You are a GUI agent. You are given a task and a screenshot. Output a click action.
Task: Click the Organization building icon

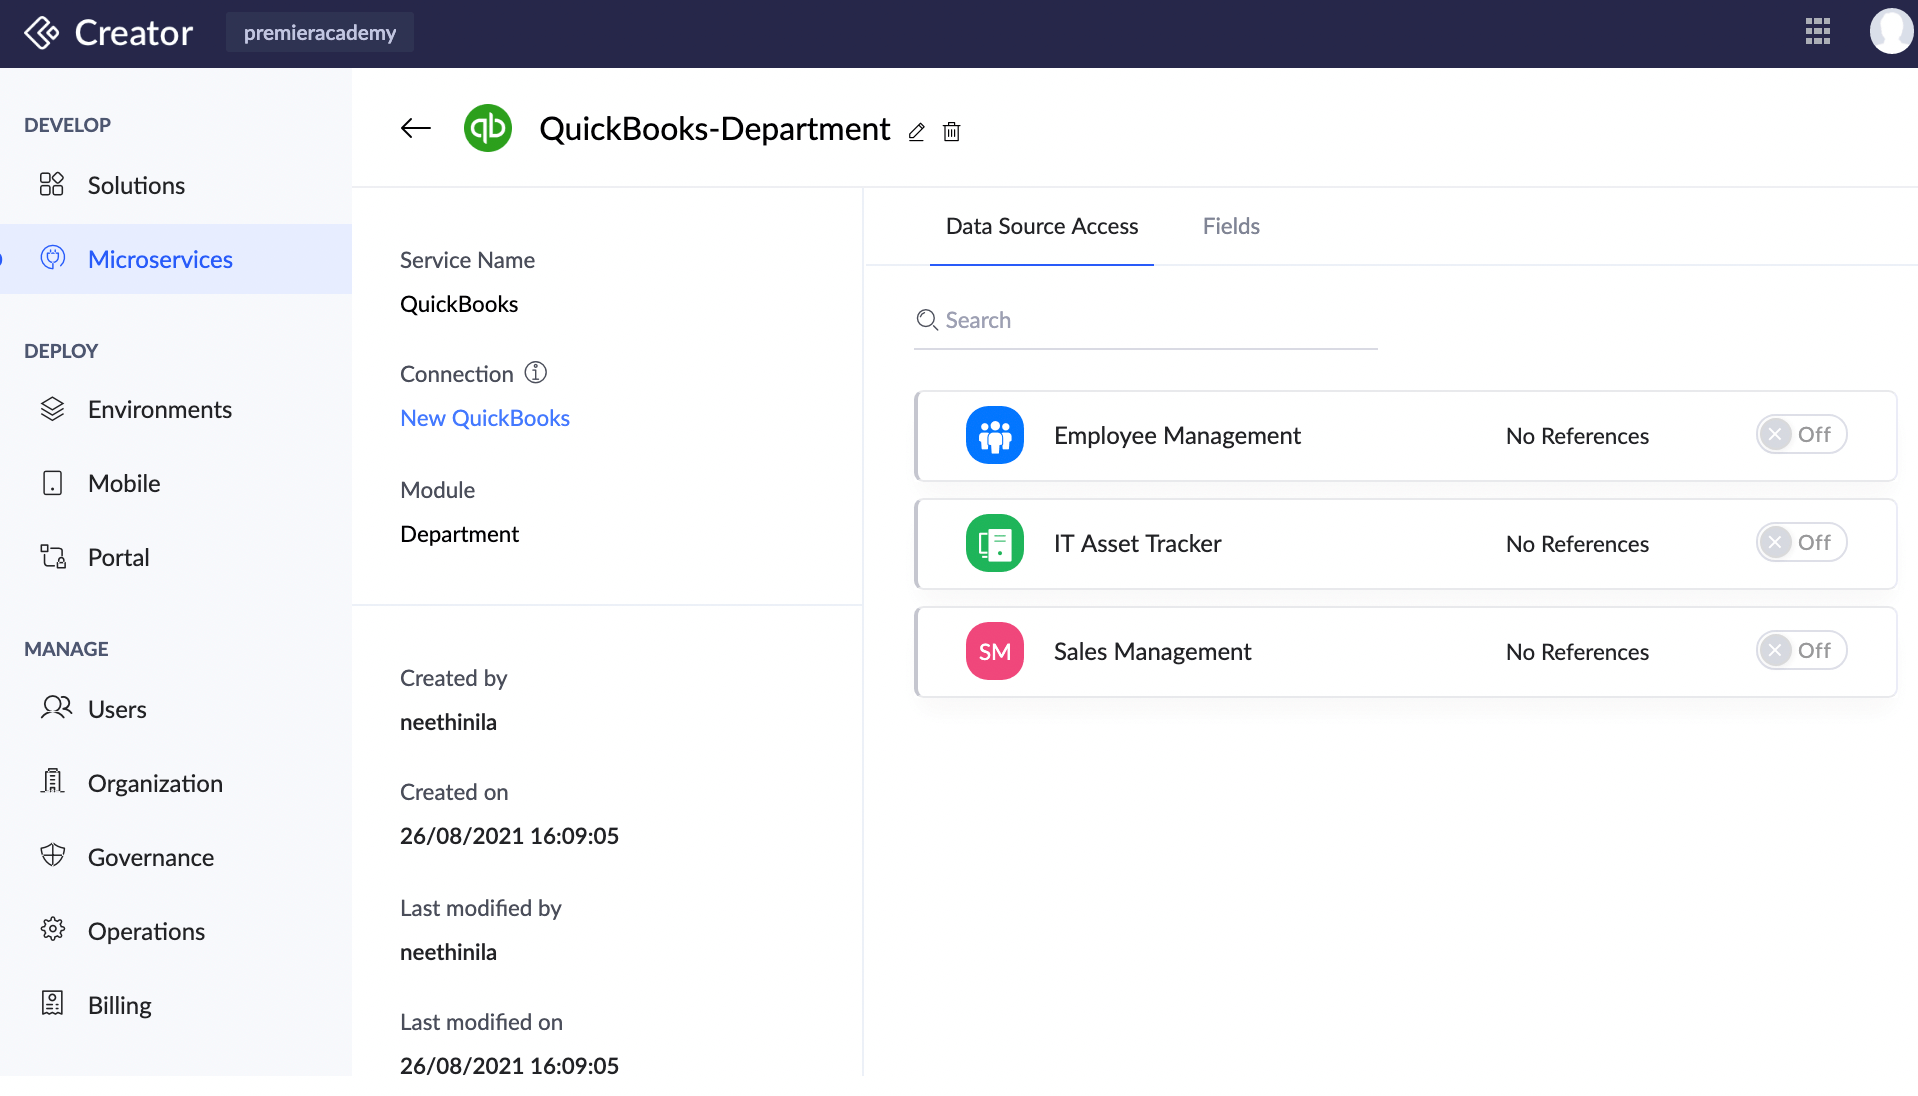coord(52,781)
